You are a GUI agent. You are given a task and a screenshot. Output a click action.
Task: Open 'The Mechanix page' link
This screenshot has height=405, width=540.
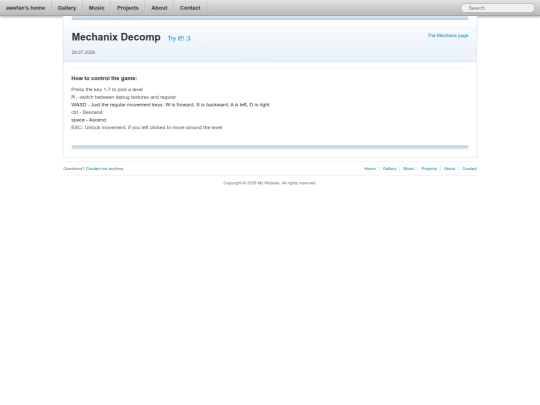pos(448,35)
